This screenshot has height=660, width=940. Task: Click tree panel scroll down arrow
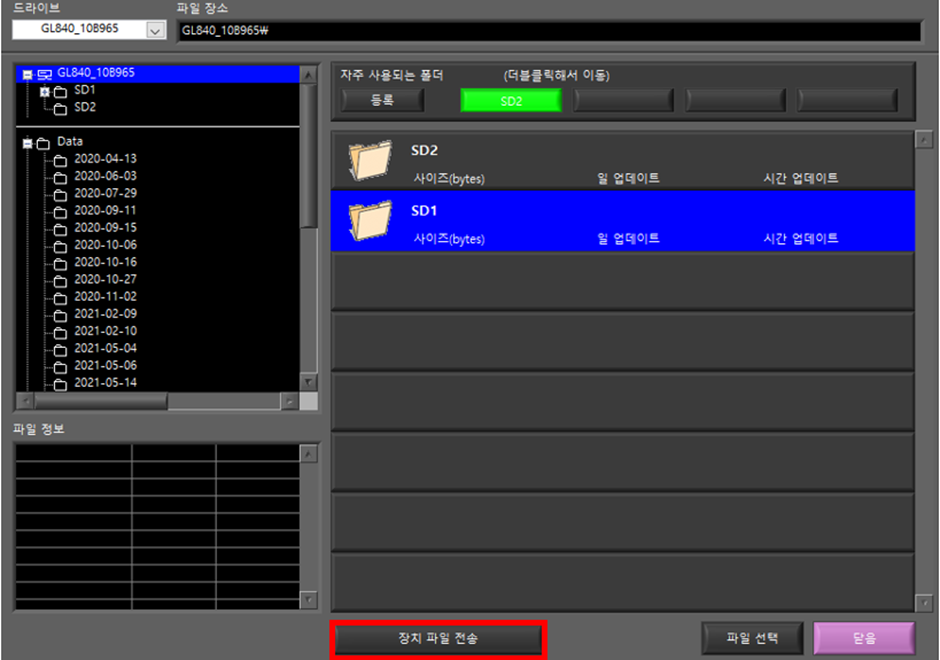[x=308, y=382]
